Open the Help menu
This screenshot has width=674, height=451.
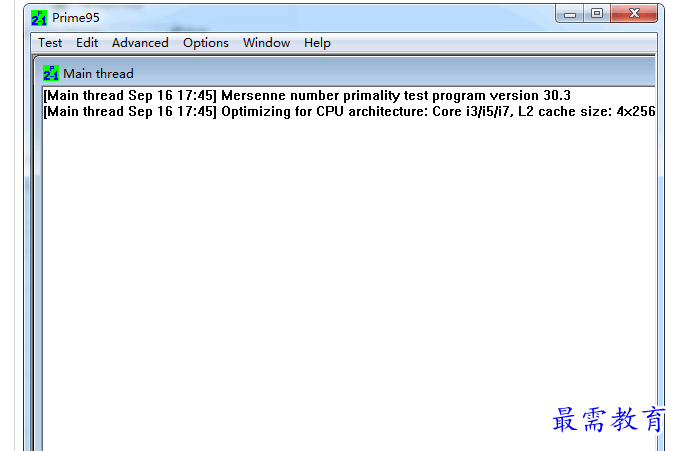317,43
